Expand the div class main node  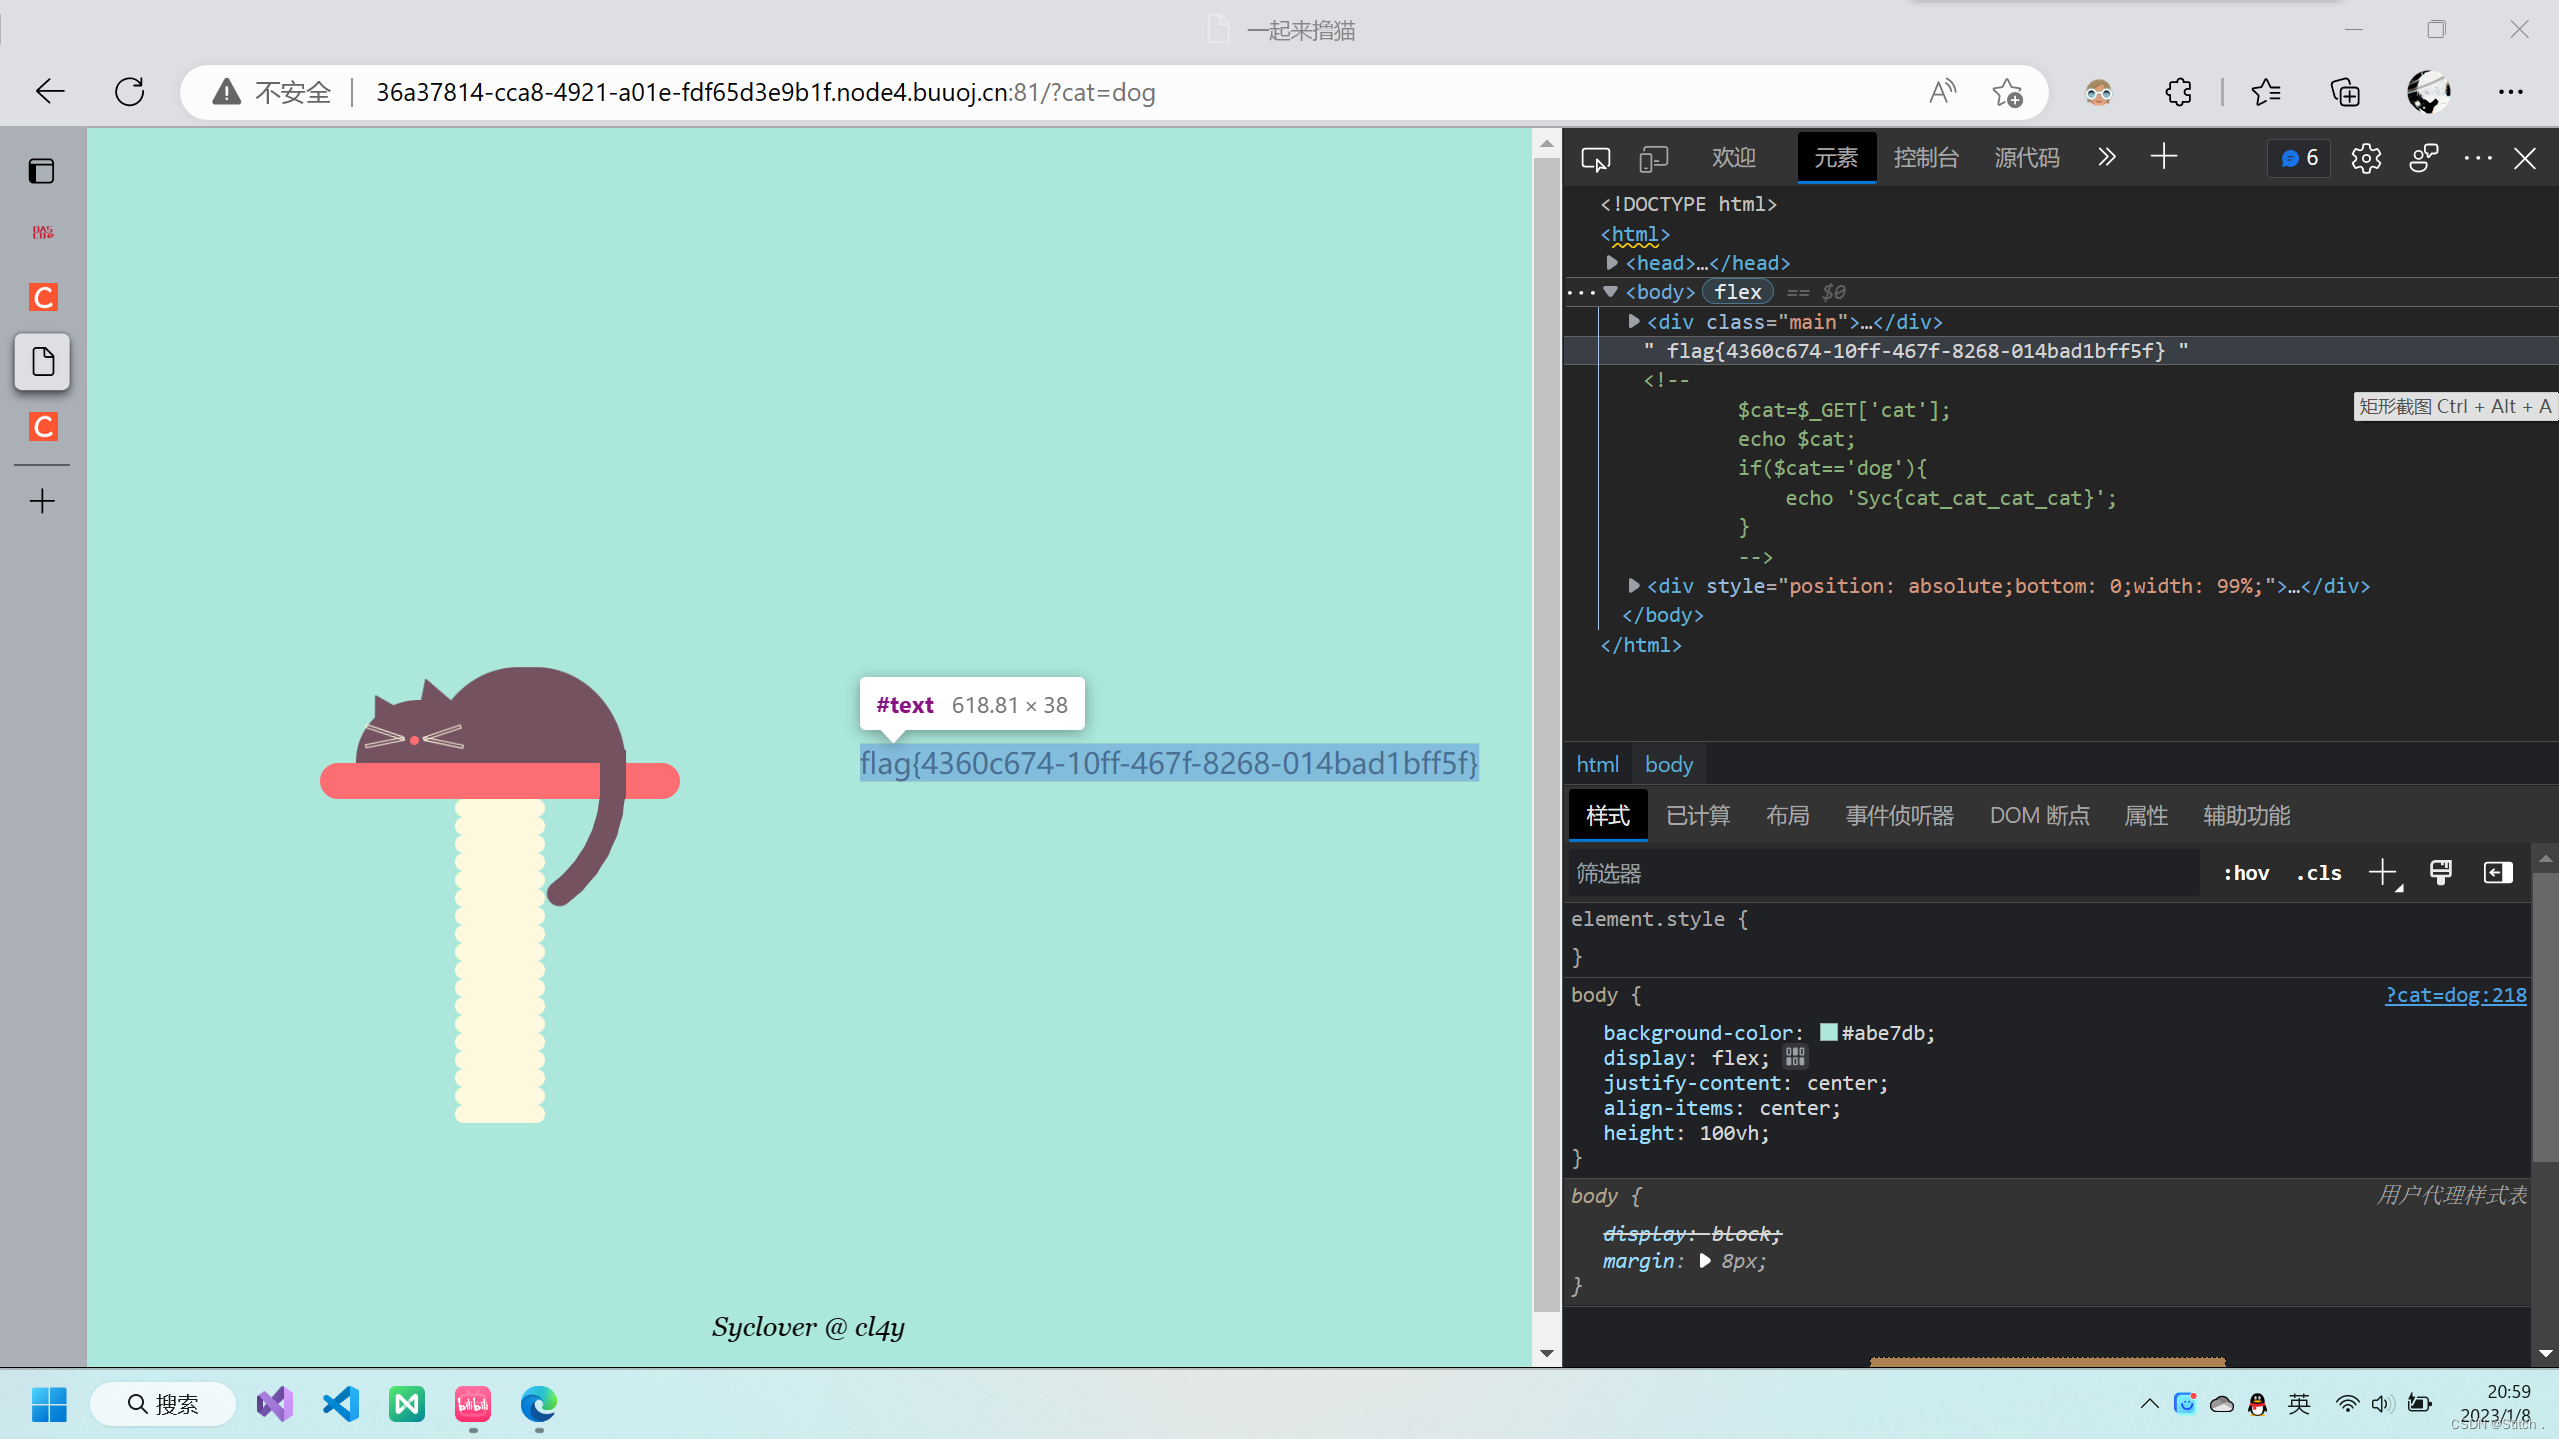[1634, 321]
